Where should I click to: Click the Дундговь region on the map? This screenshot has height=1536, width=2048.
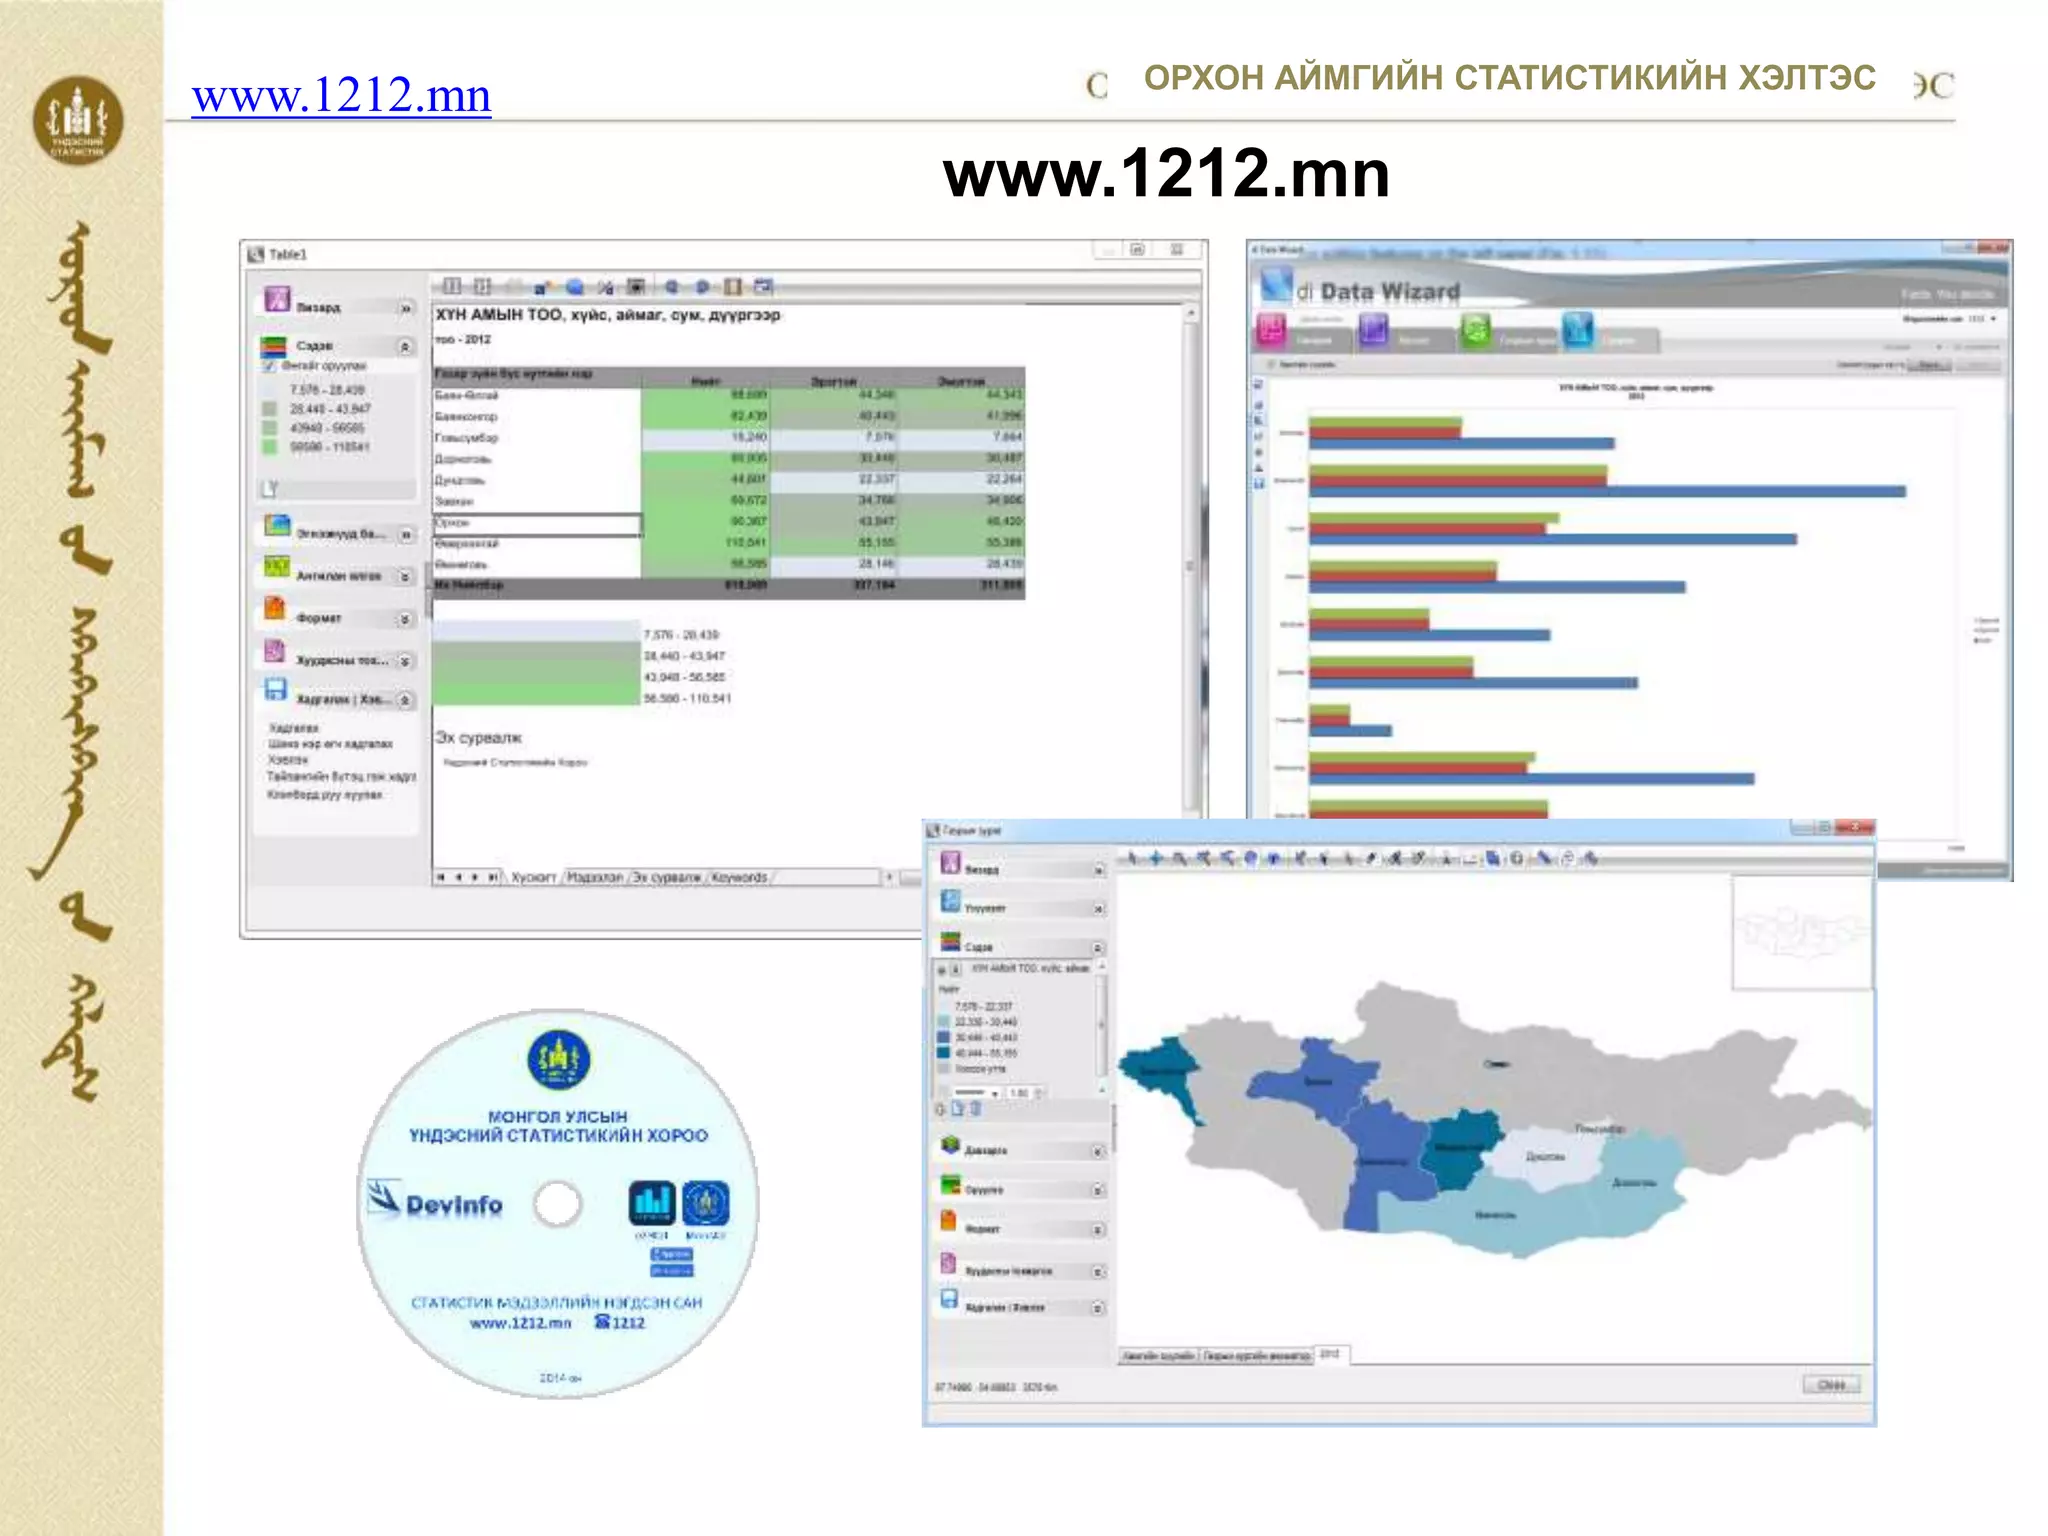click(x=1545, y=1160)
